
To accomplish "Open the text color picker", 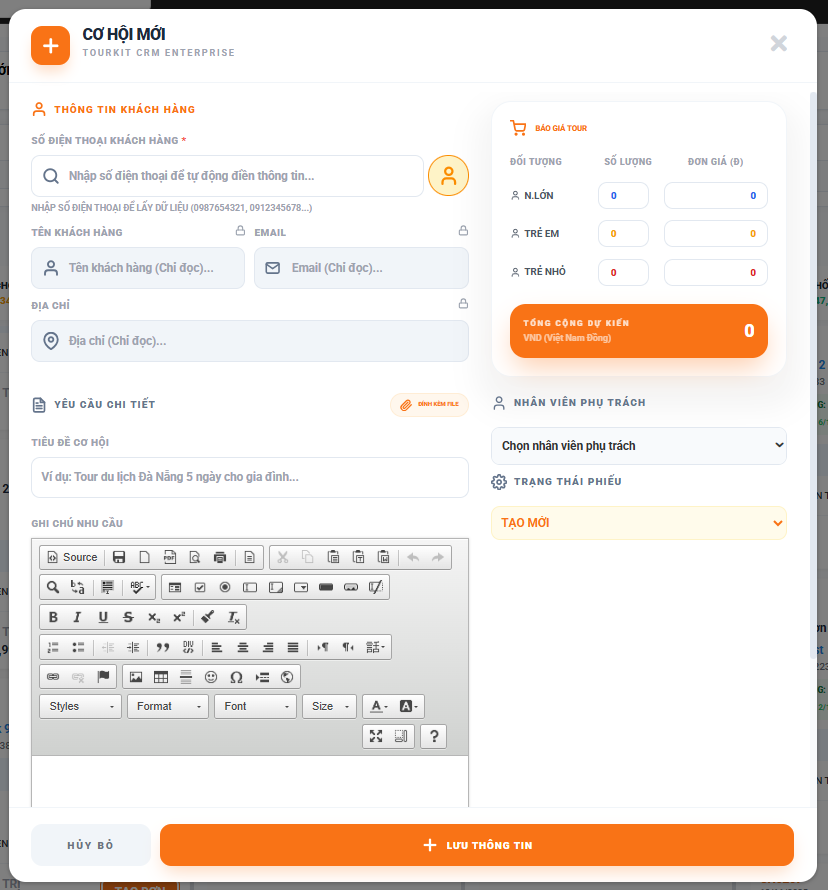I will click(378, 706).
